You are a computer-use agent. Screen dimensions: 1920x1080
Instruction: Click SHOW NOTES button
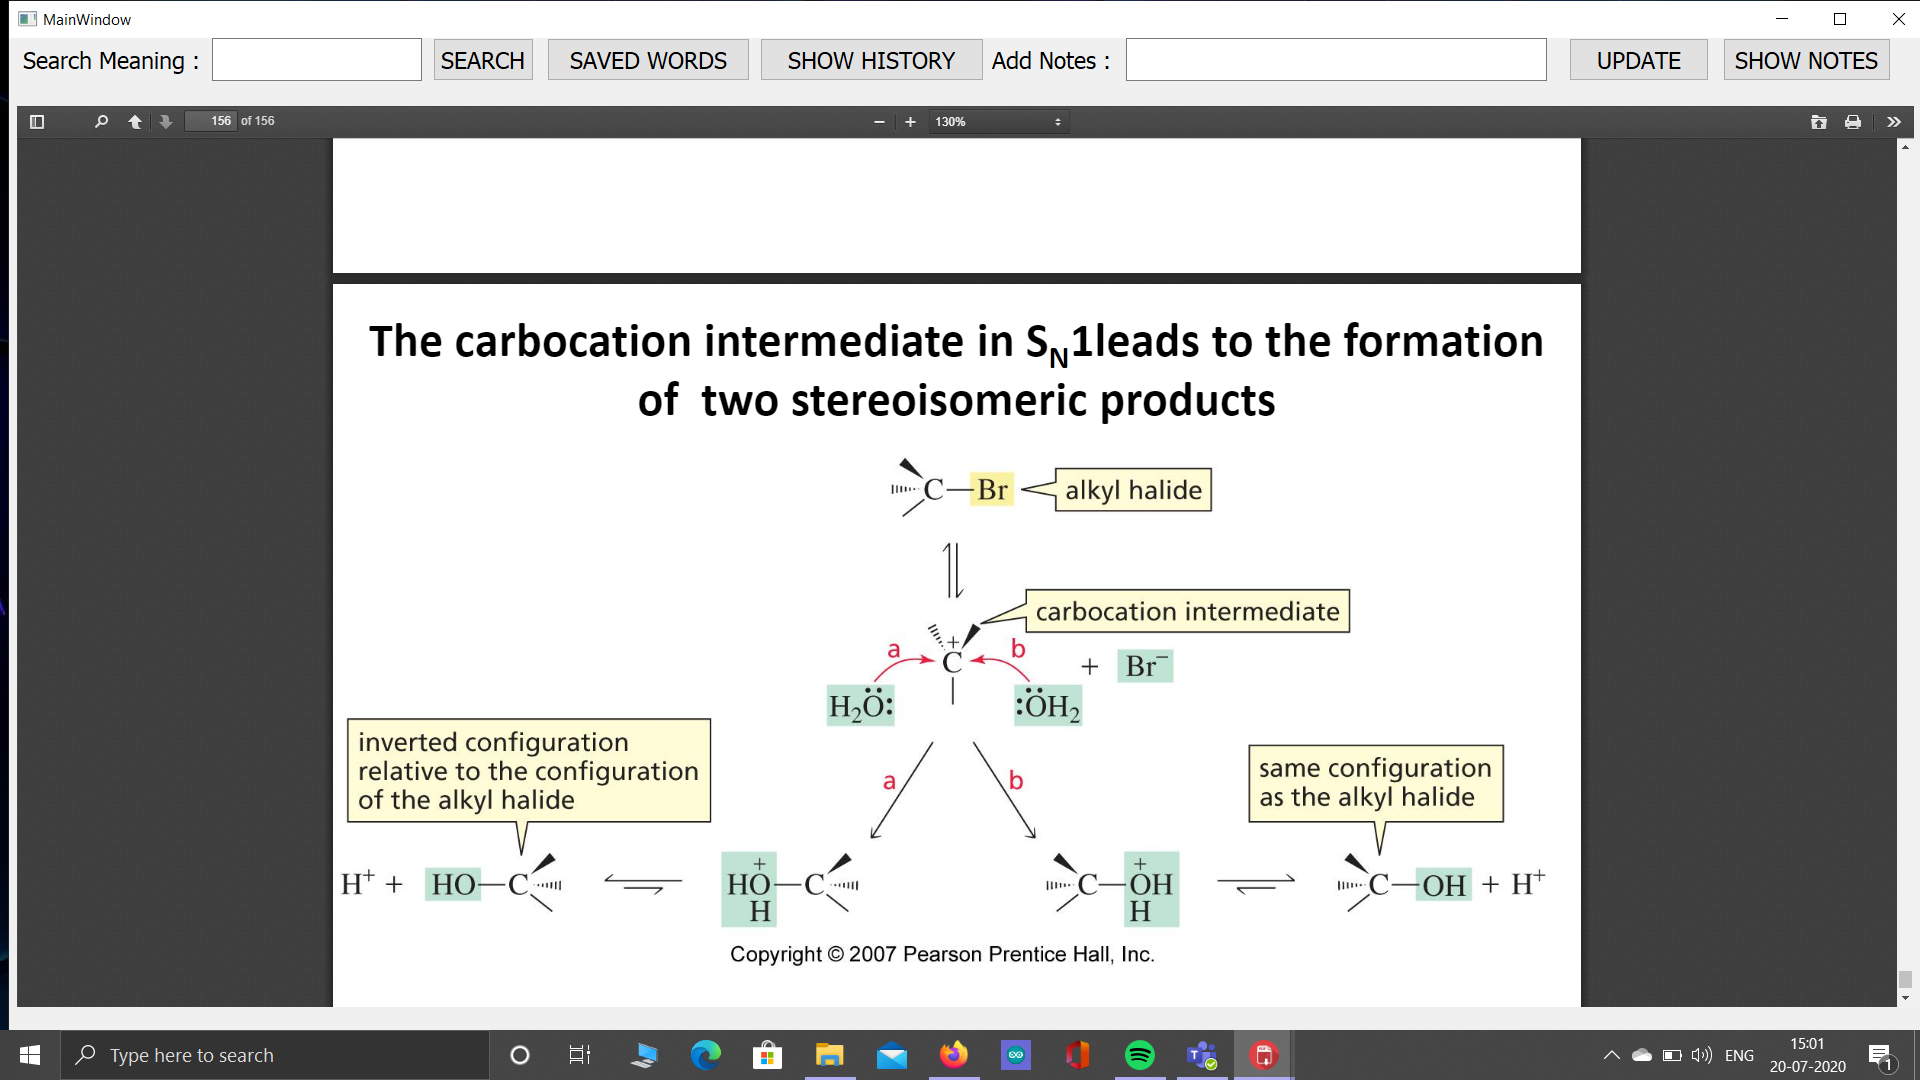tap(1806, 61)
